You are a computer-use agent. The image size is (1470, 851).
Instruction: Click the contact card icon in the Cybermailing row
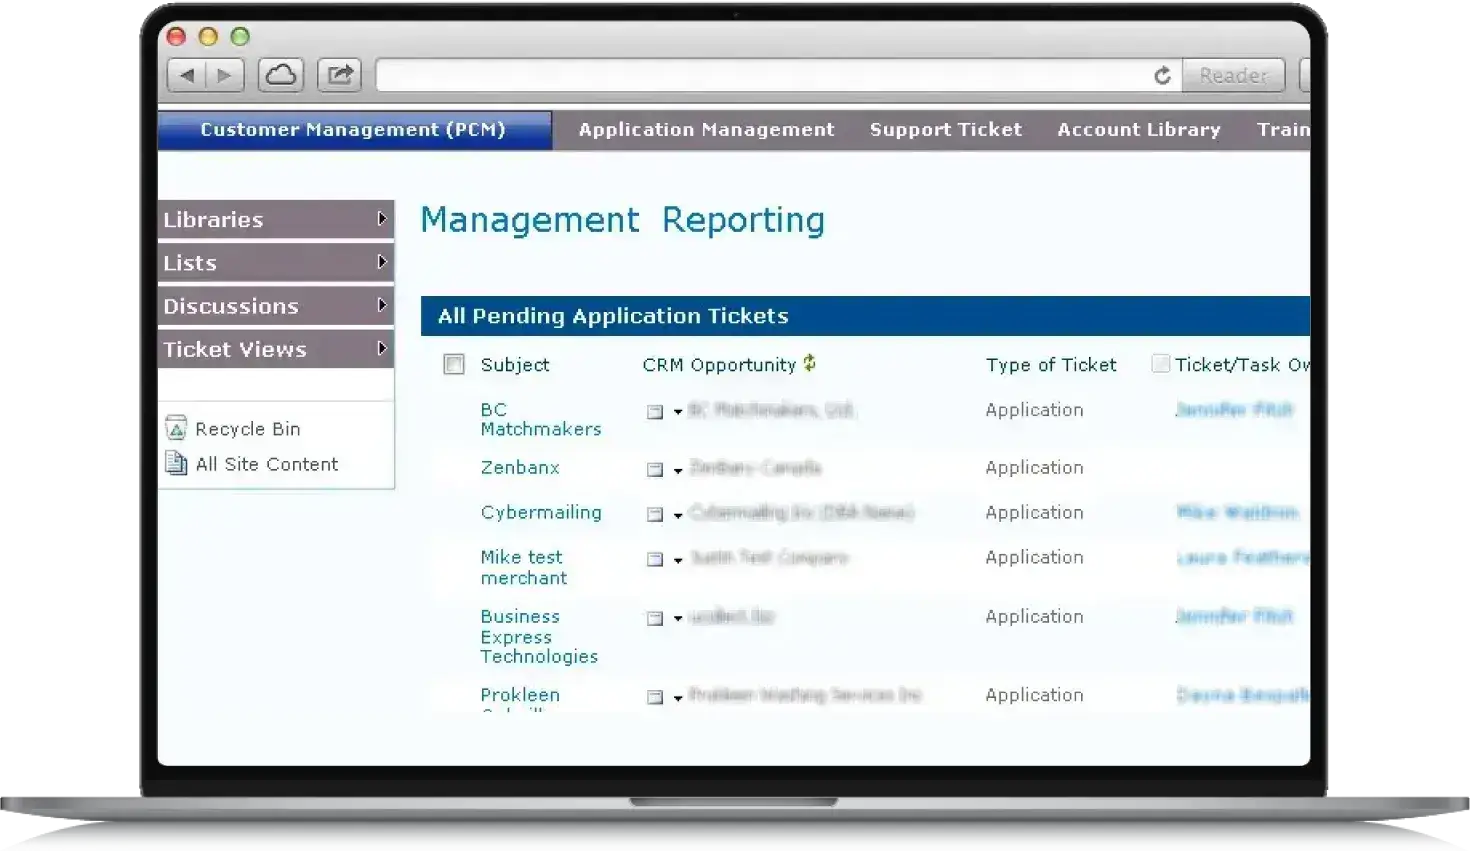(655, 514)
